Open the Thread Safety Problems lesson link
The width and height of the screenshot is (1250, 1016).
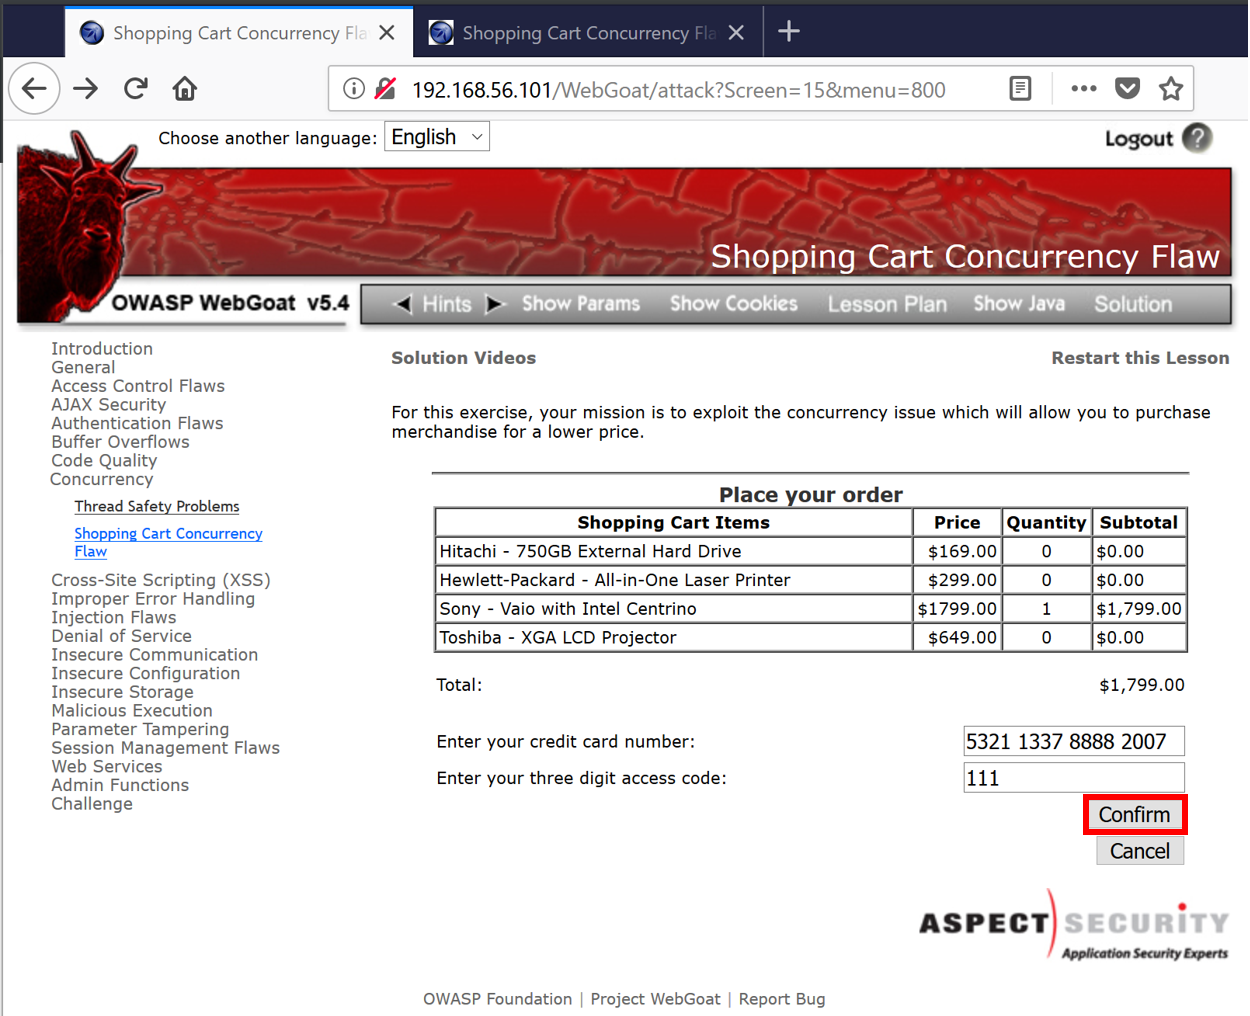(157, 507)
